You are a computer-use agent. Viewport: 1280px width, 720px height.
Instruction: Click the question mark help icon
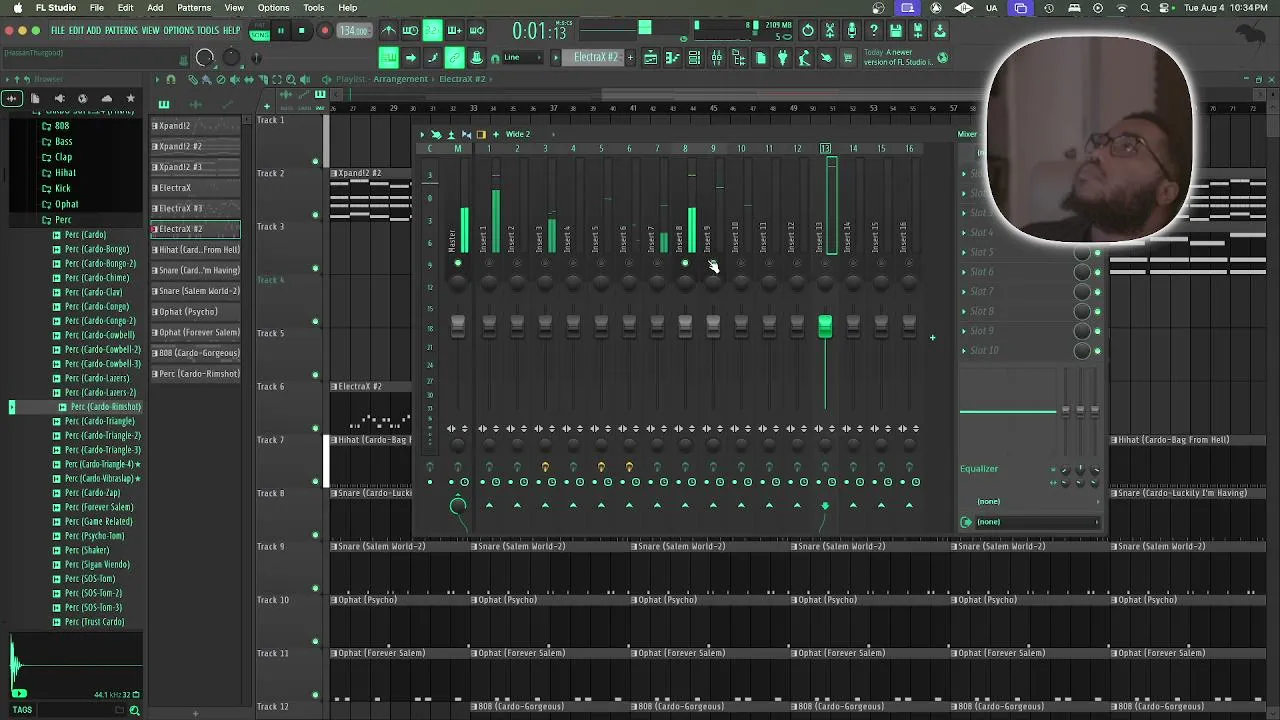tap(874, 31)
